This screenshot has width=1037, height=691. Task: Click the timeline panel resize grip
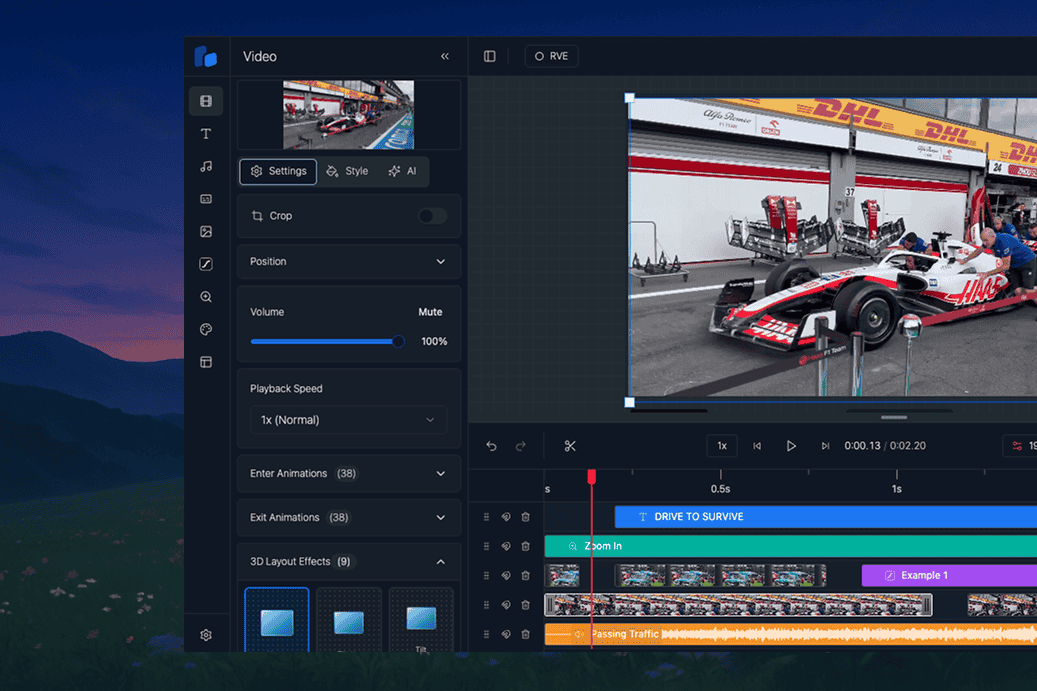click(x=893, y=417)
